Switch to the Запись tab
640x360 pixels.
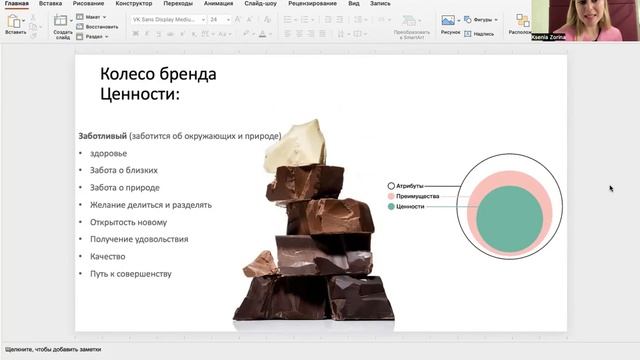point(380,3)
